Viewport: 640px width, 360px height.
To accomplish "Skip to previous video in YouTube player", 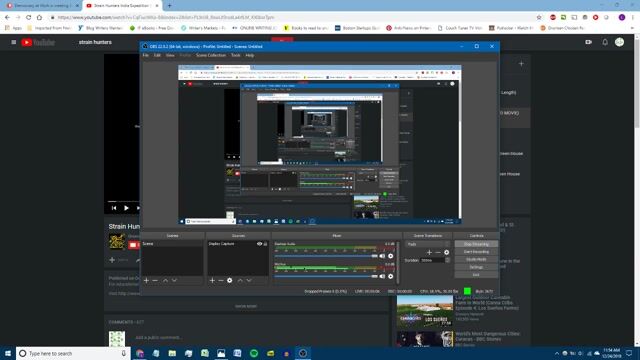I will click(114, 208).
